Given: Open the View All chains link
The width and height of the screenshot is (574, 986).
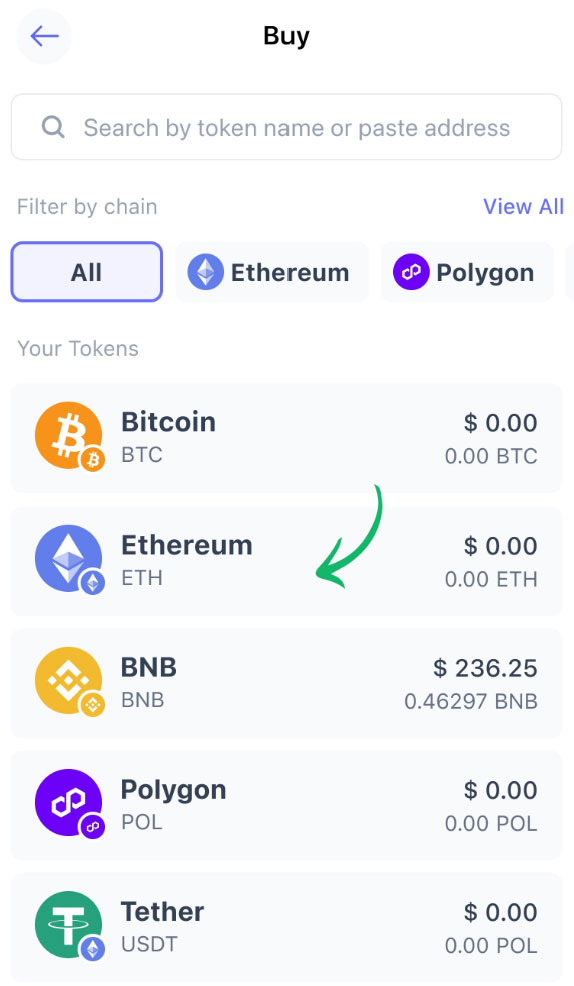Looking at the screenshot, I should point(523,206).
